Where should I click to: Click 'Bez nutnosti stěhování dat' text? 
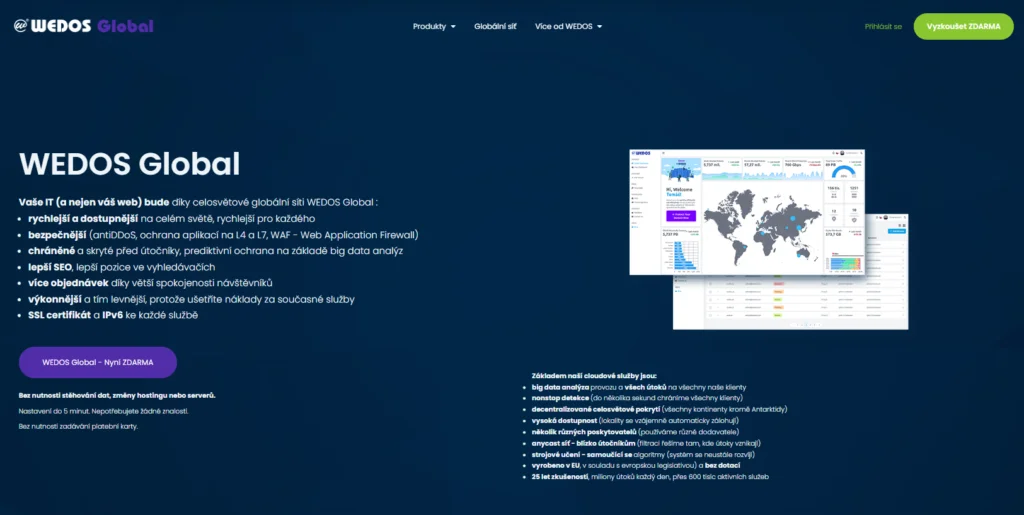click(117, 396)
